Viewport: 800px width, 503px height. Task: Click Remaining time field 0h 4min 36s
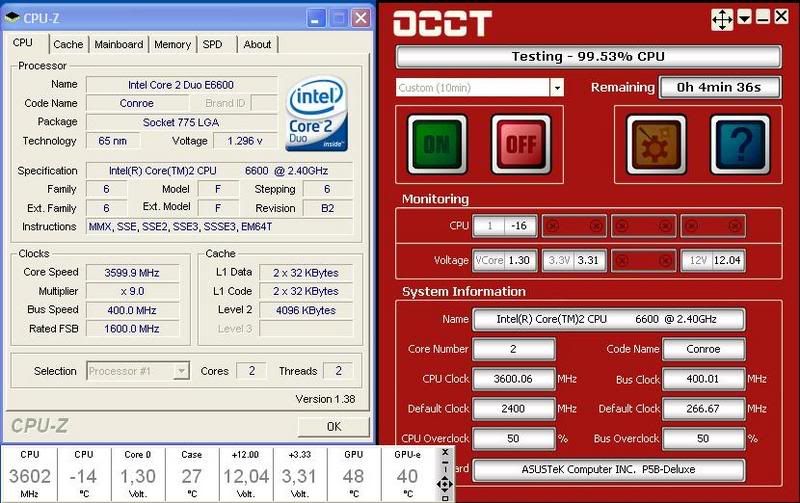click(x=719, y=87)
